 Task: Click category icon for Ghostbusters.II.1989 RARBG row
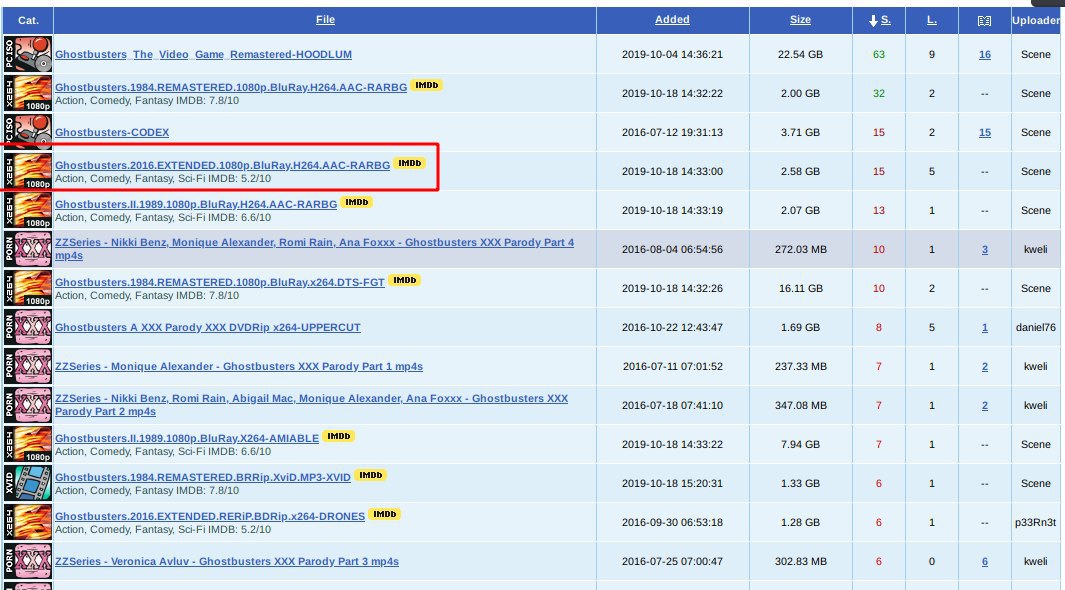pyautogui.click(x=28, y=210)
